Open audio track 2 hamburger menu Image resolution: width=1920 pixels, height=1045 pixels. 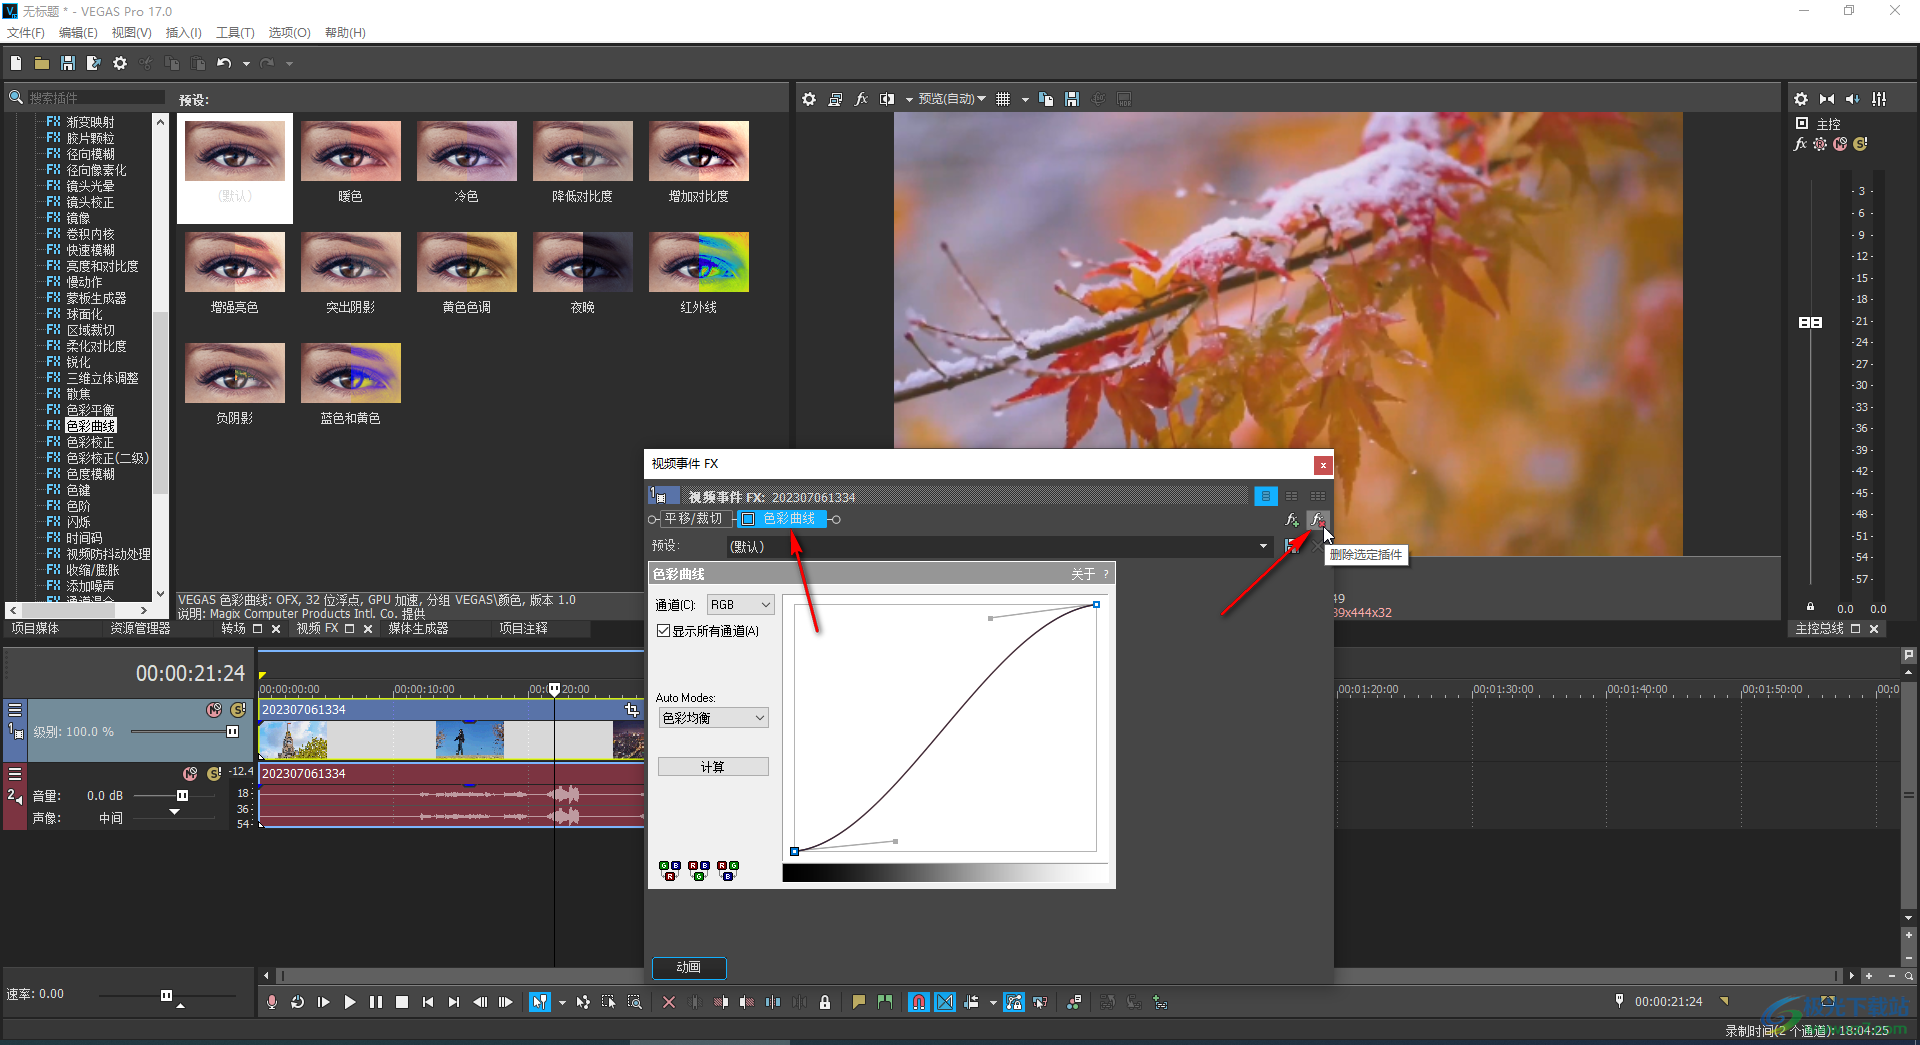coord(15,774)
